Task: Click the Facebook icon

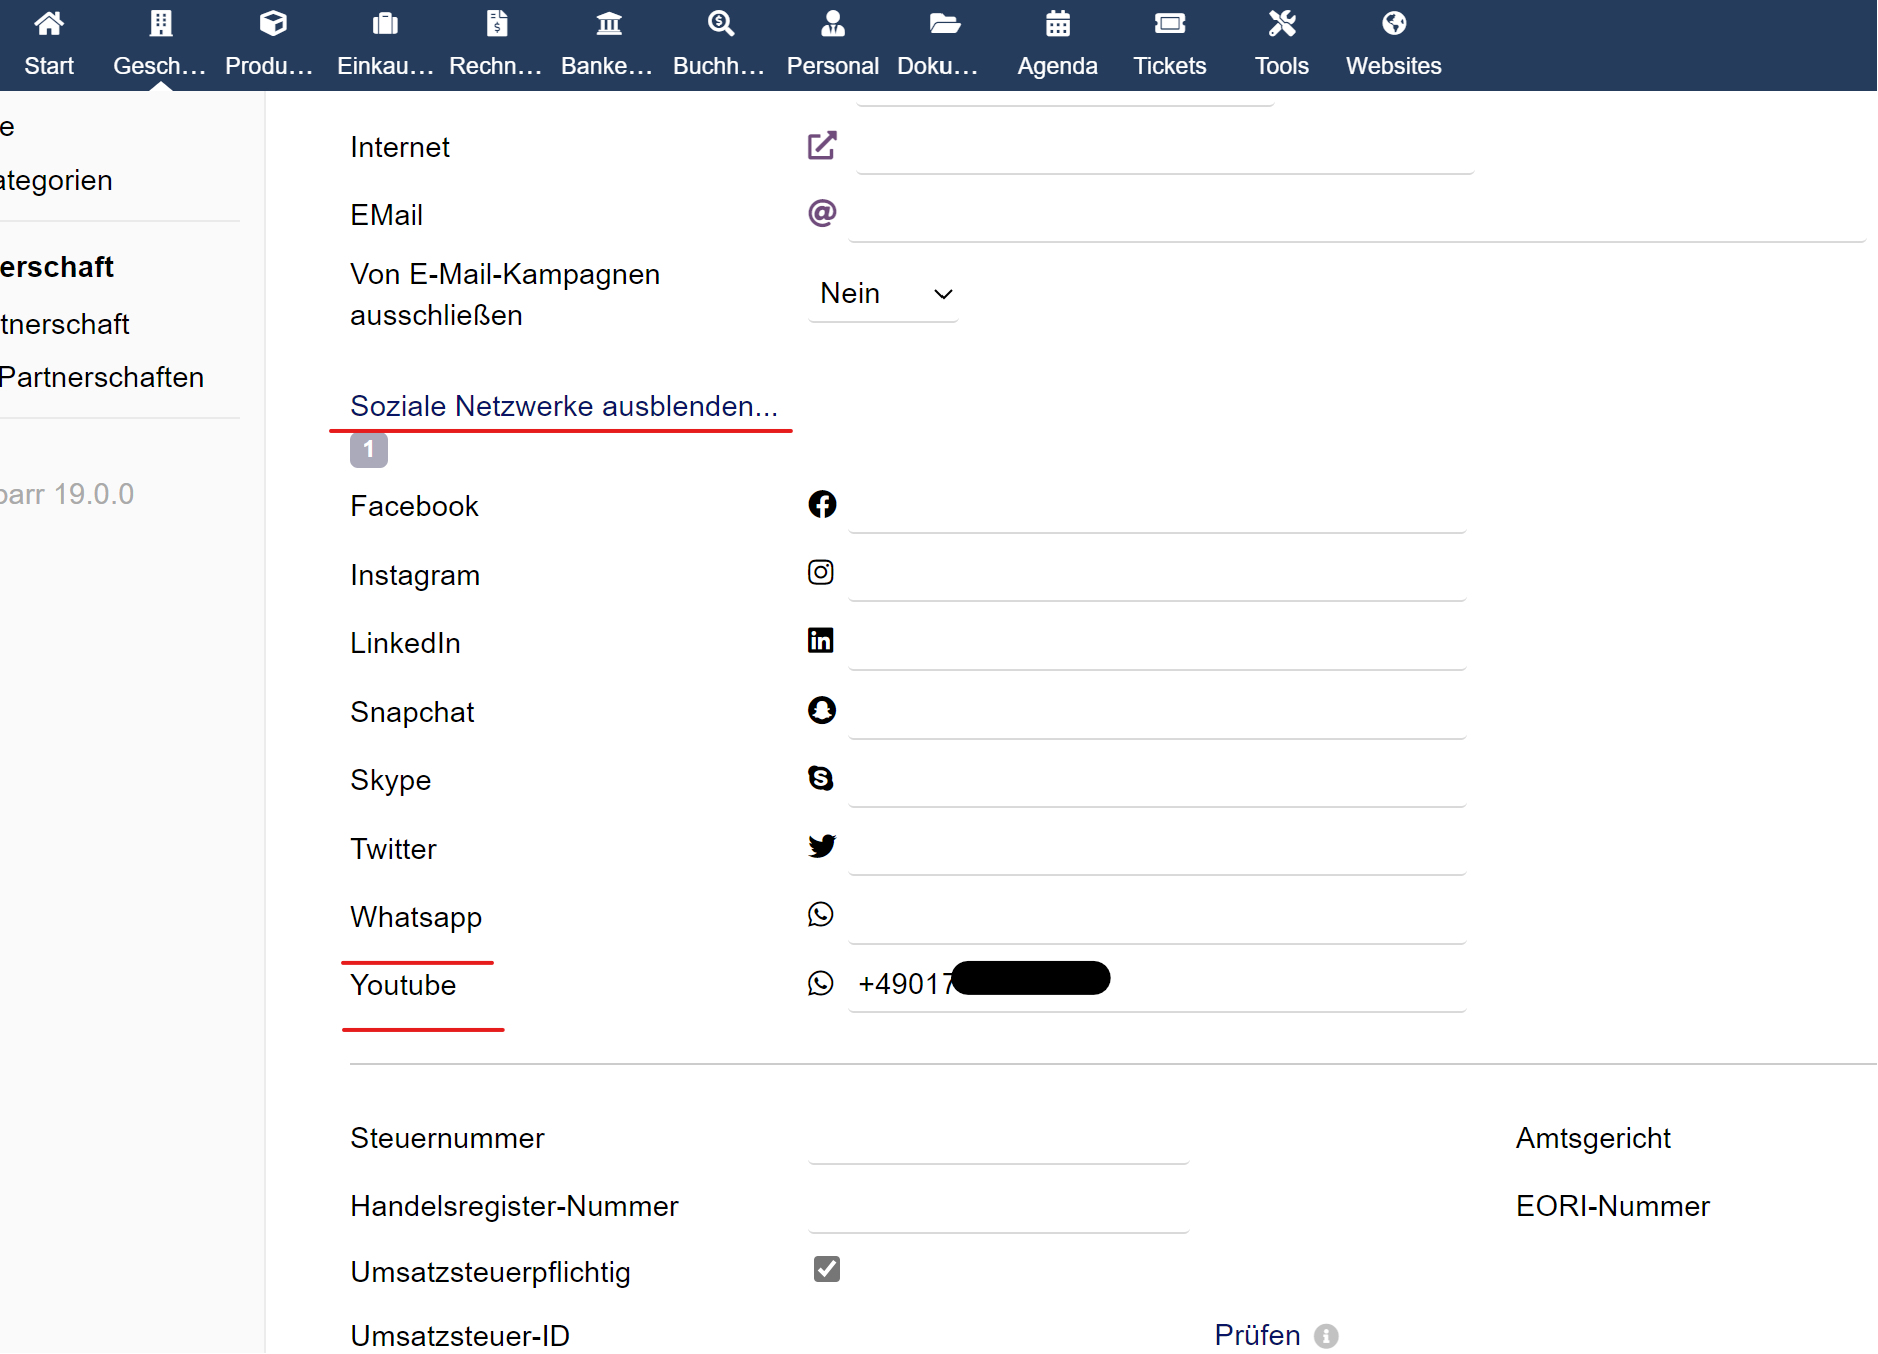Action: [821, 505]
